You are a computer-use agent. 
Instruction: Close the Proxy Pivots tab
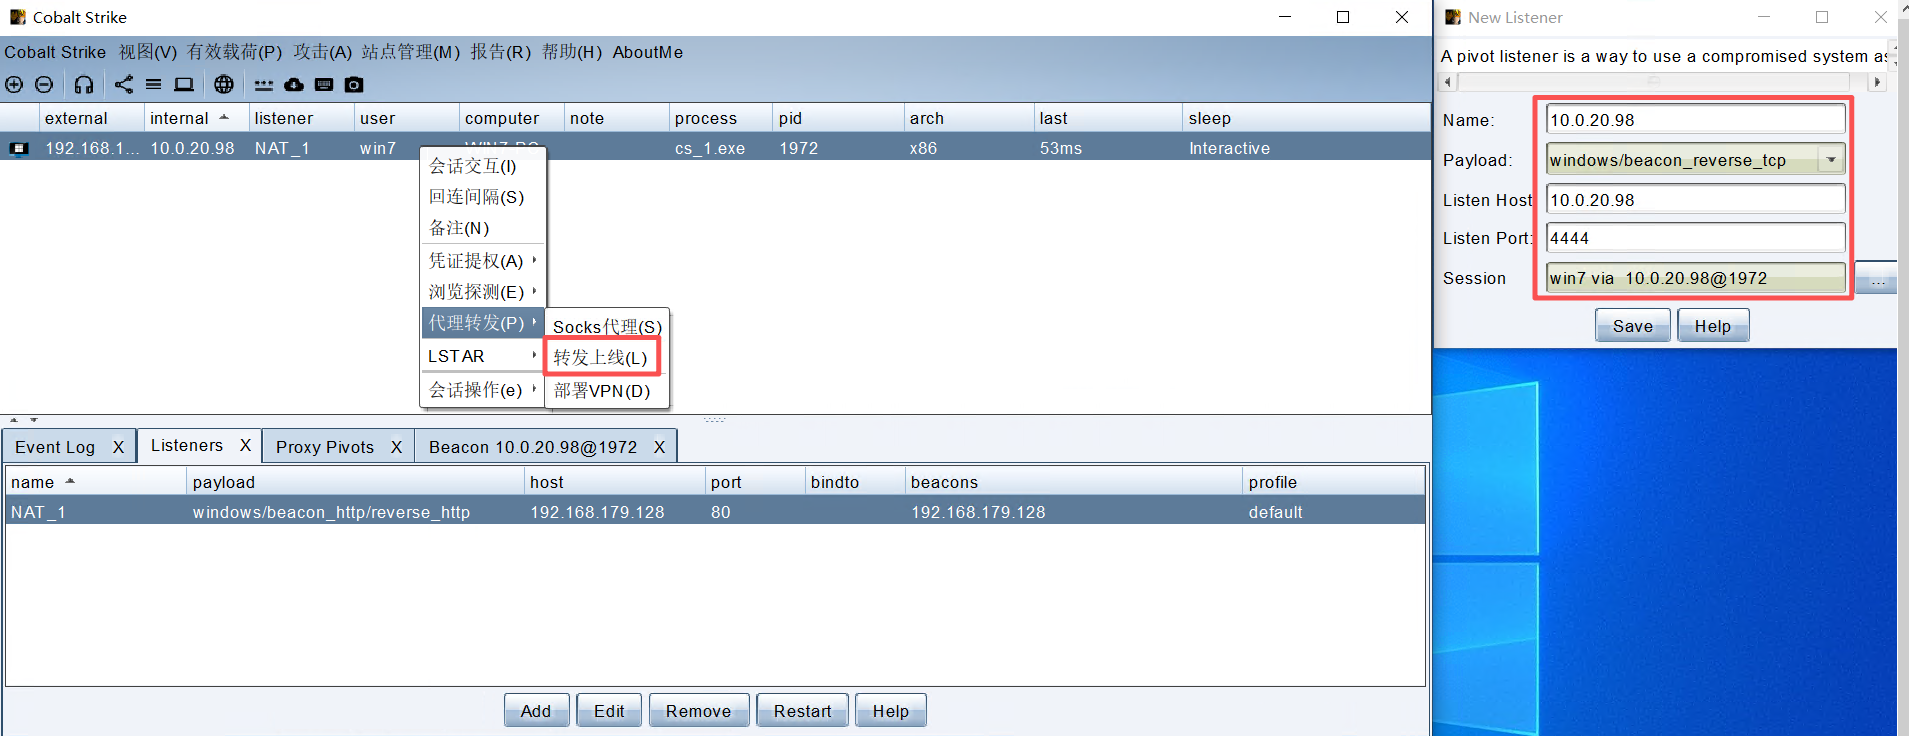[x=396, y=447]
